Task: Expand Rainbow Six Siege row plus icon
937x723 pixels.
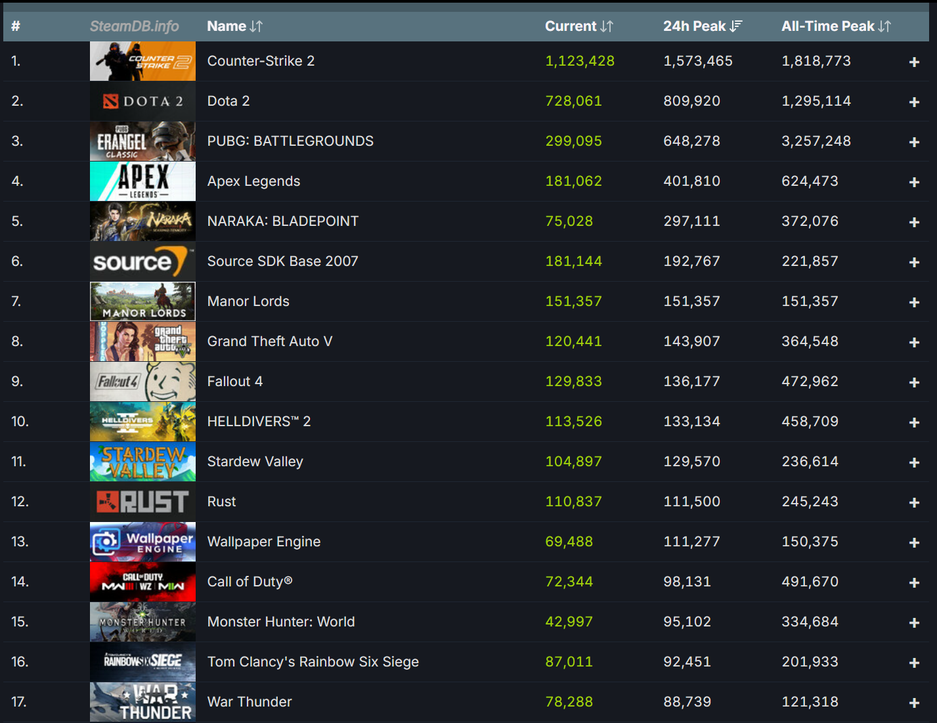Action: pos(914,662)
